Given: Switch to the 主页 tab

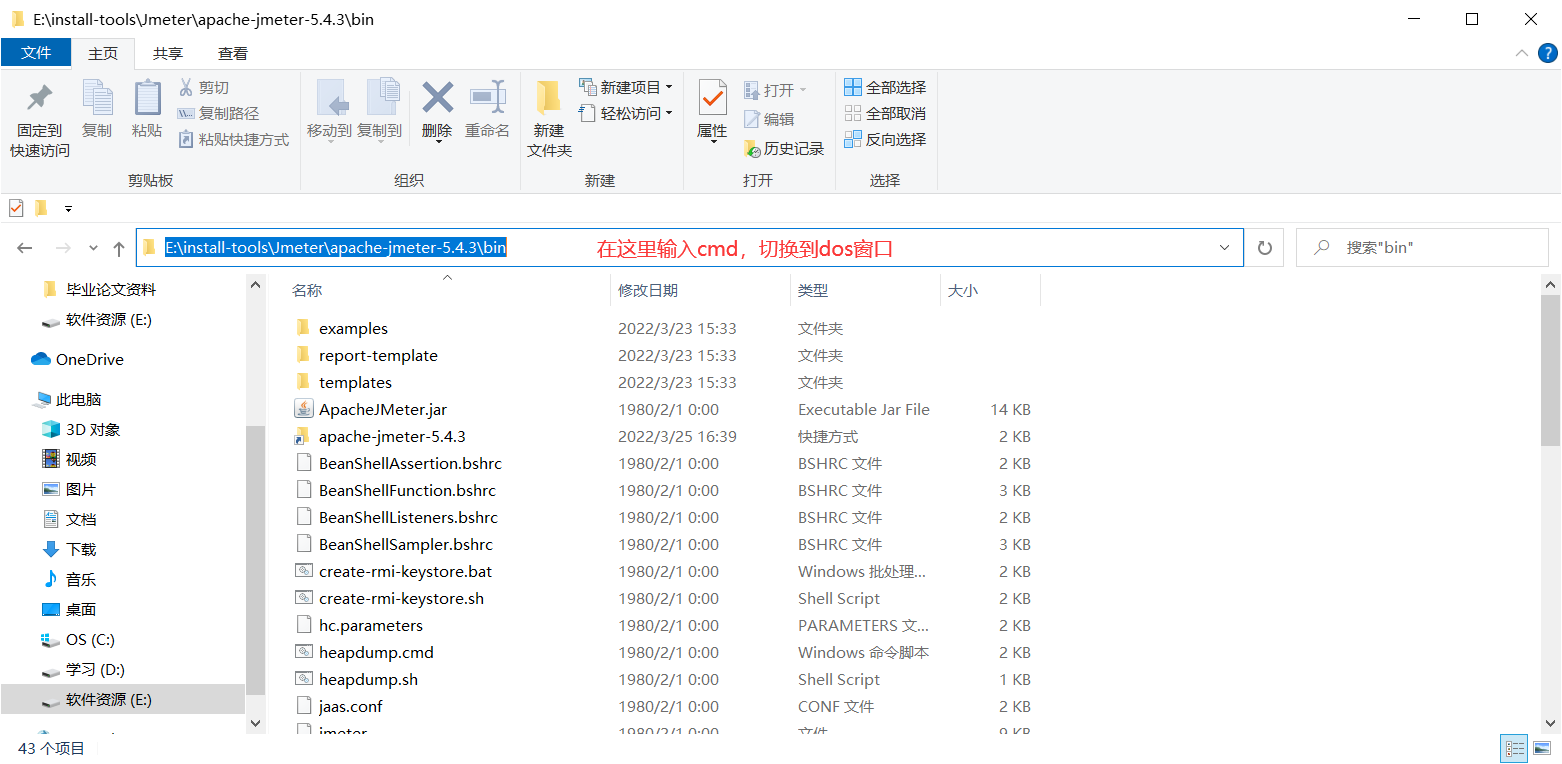Looking at the screenshot, I should [x=103, y=53].
